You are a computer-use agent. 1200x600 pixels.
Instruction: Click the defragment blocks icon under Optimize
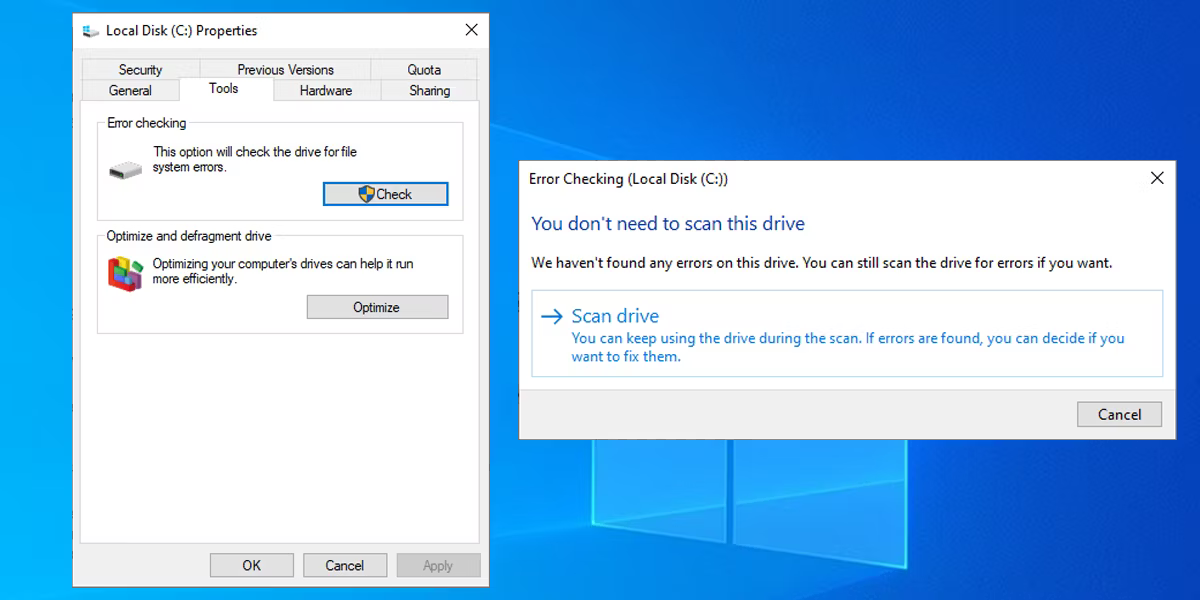(125, 273)
